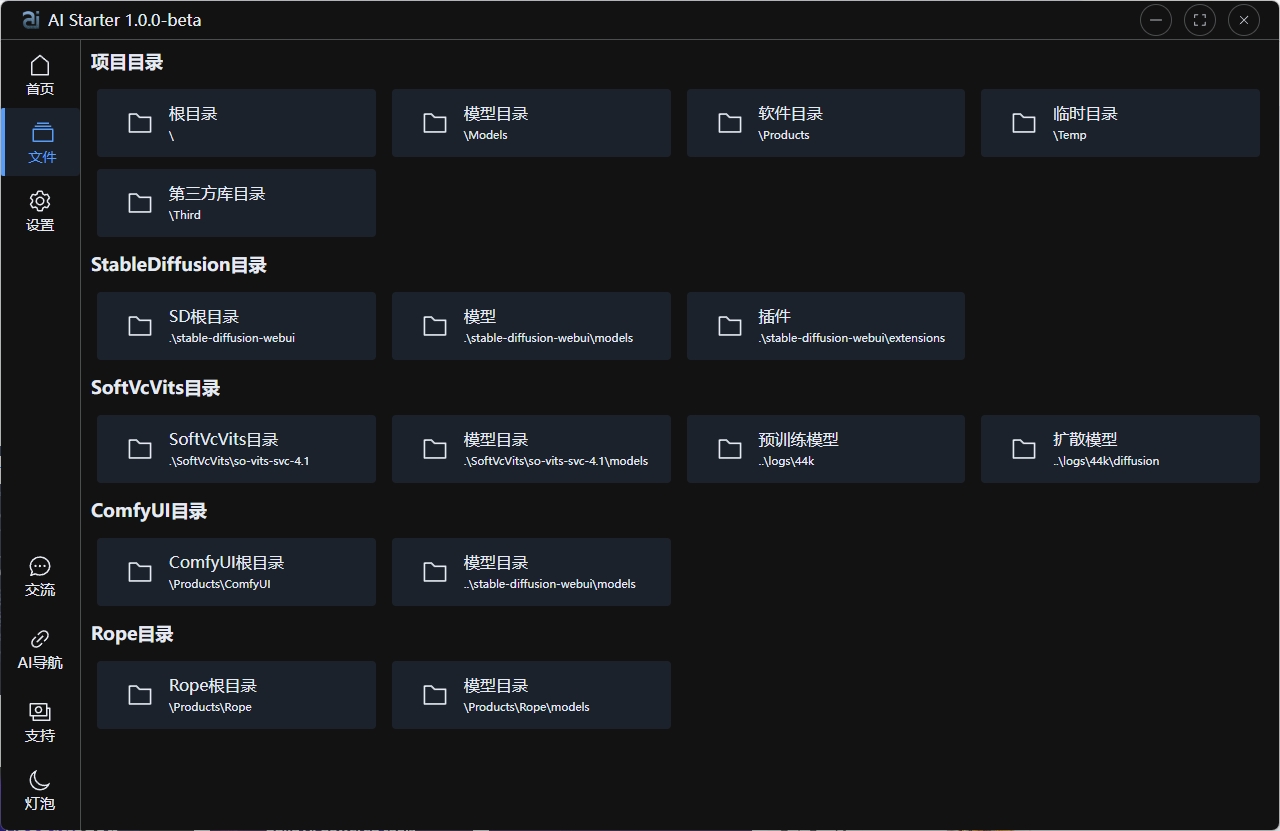This screenshot has width=1280, height=831.
Task: Open the 第三方库目录 \Third tile
Action: click(236, 203)
